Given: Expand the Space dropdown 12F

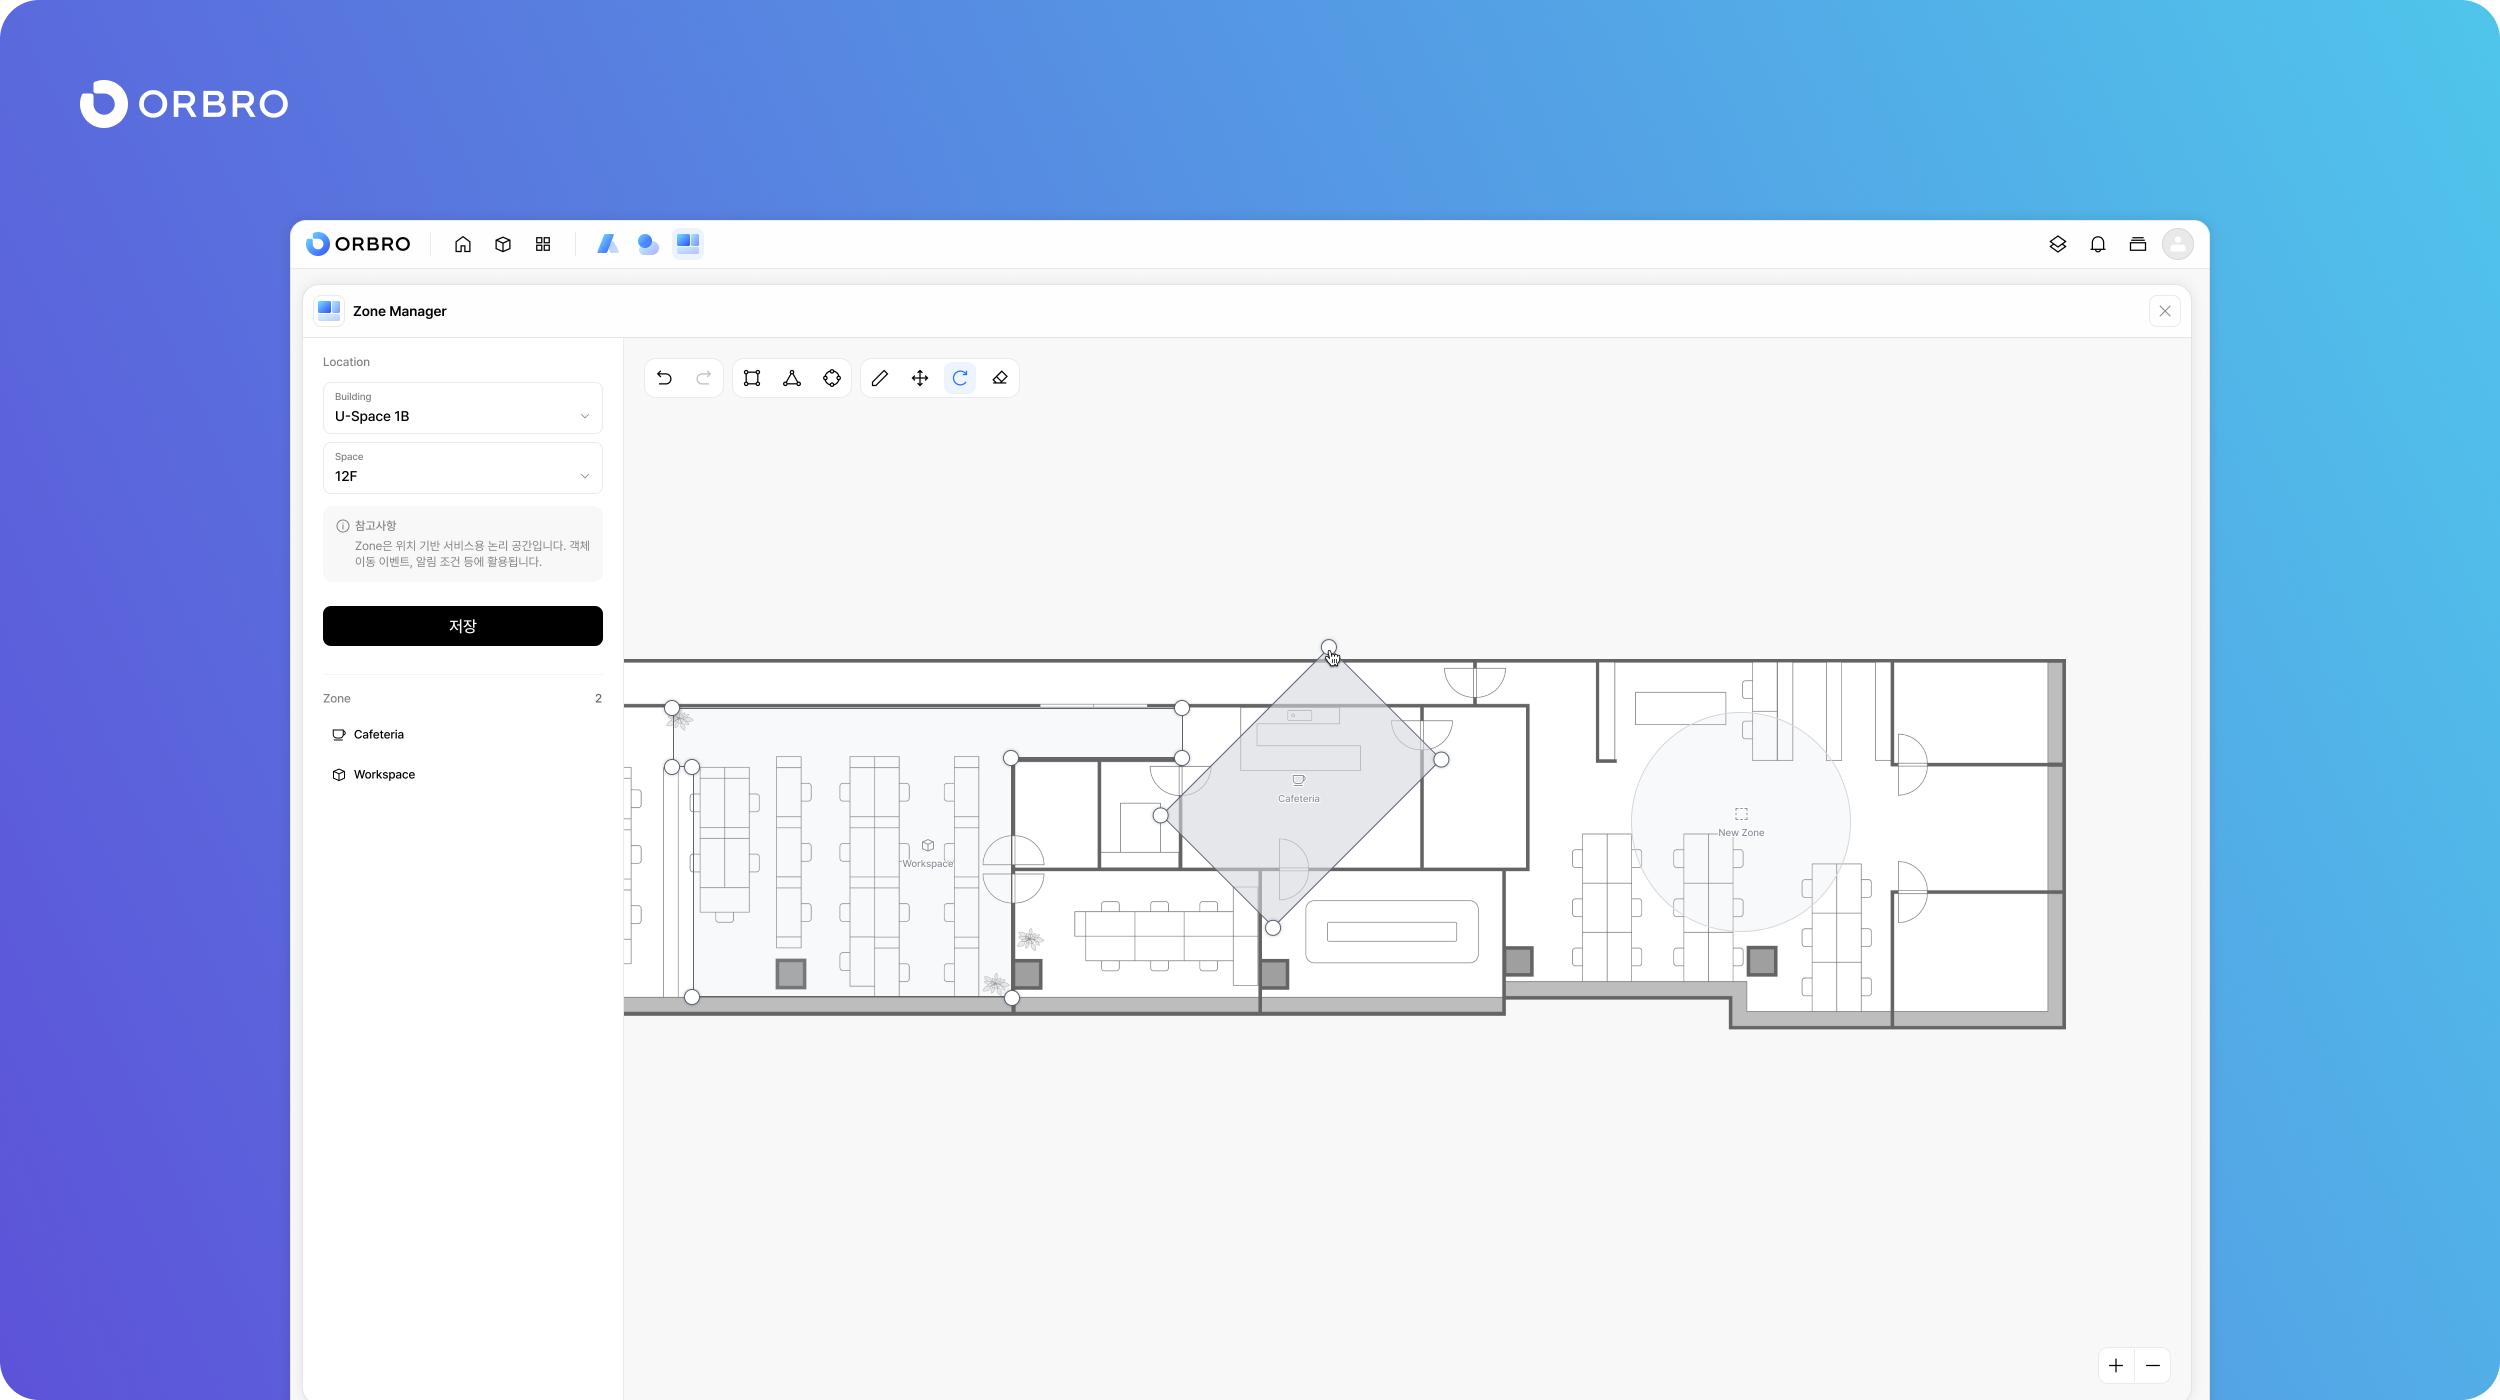Looking at the screenshot, I should [462, 468].
